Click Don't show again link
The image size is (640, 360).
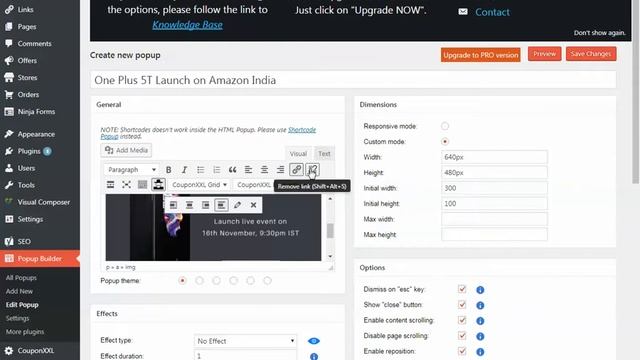[x=600, y=33]
